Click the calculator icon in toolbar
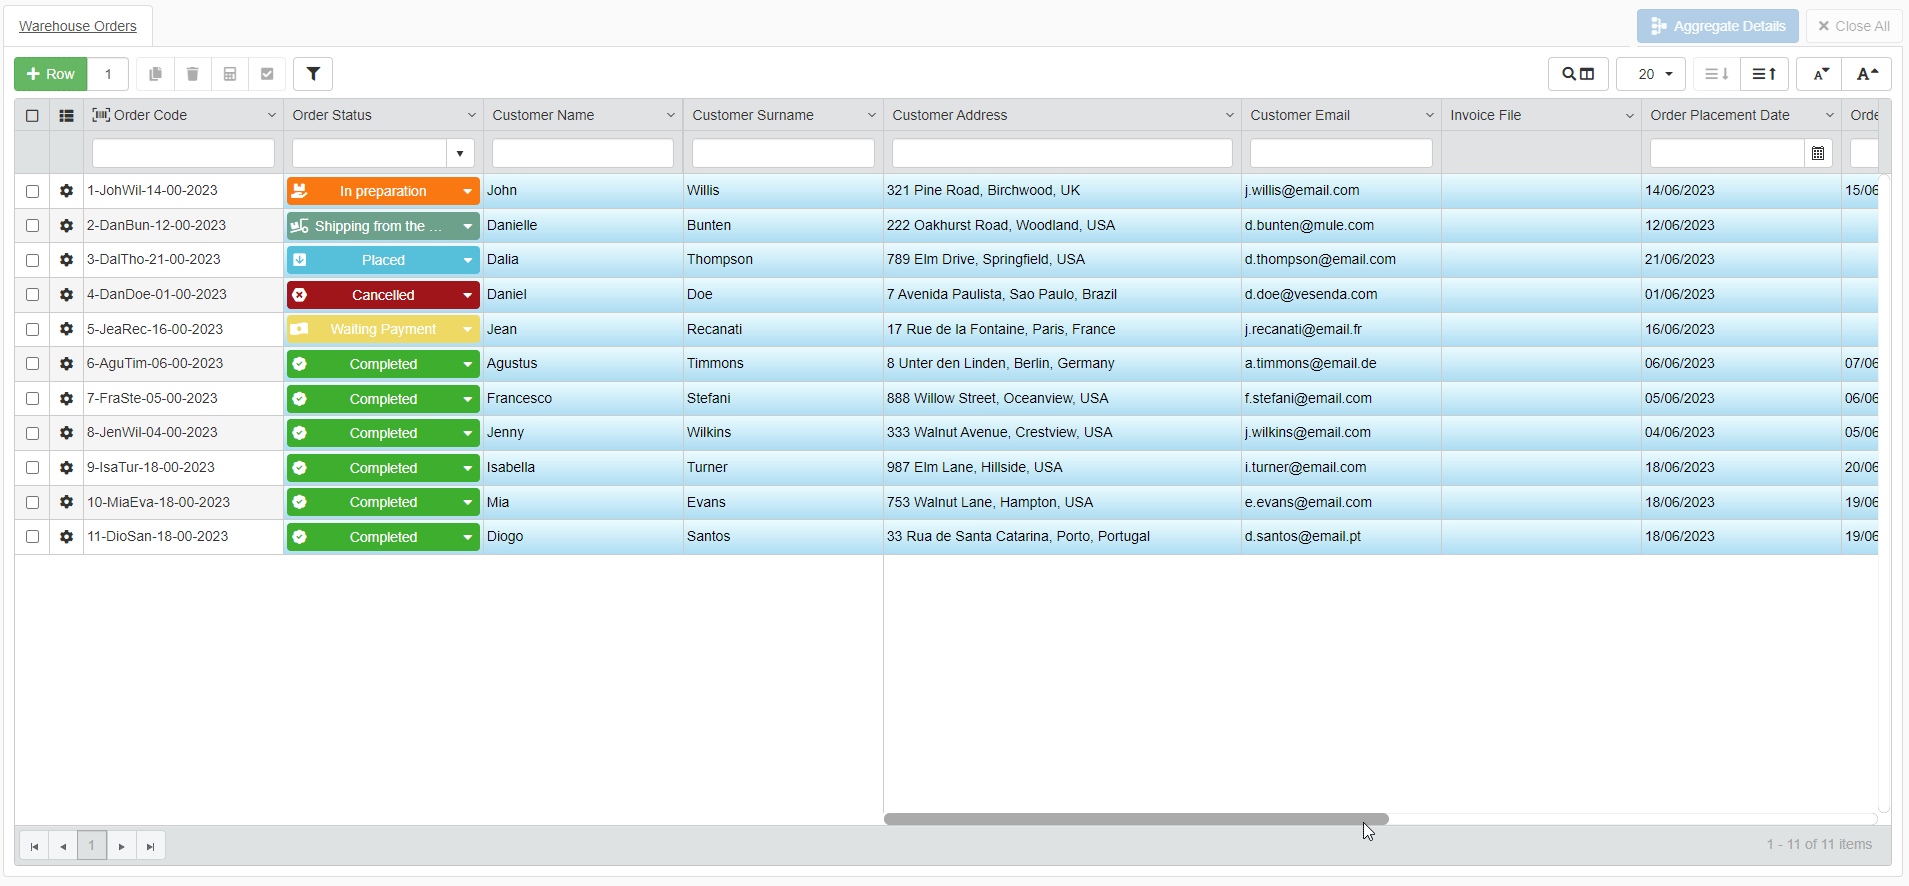 [x=230, y=74]
